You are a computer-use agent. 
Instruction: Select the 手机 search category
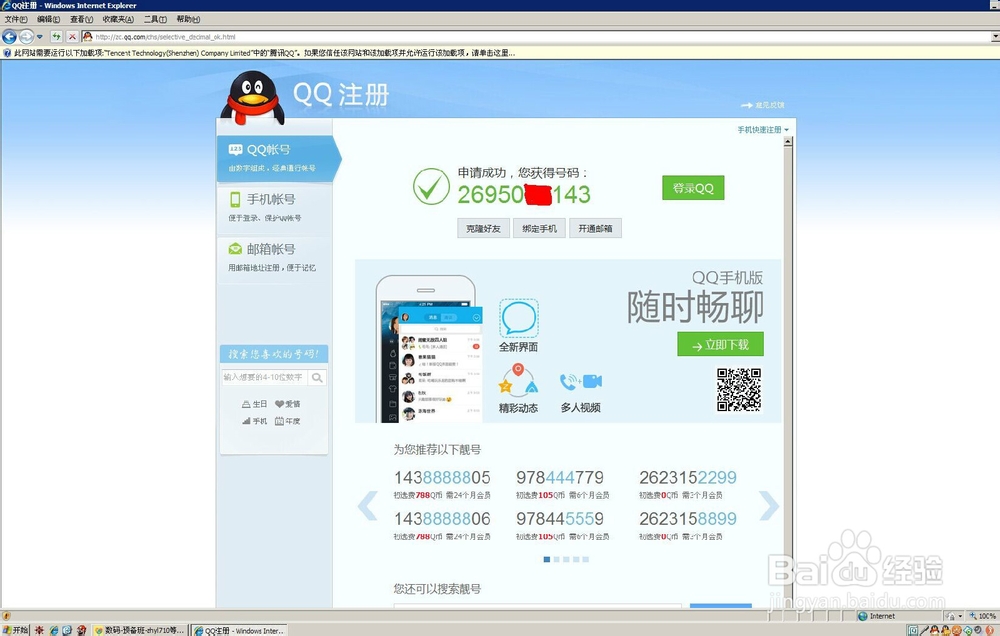tap(254, 421)
